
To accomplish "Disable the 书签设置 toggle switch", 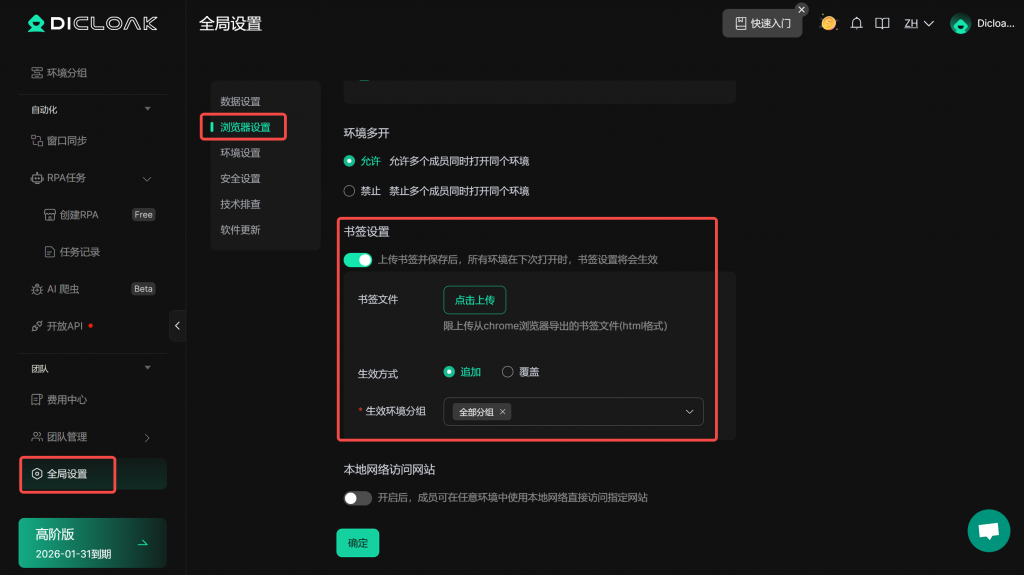I will [357, 260].
